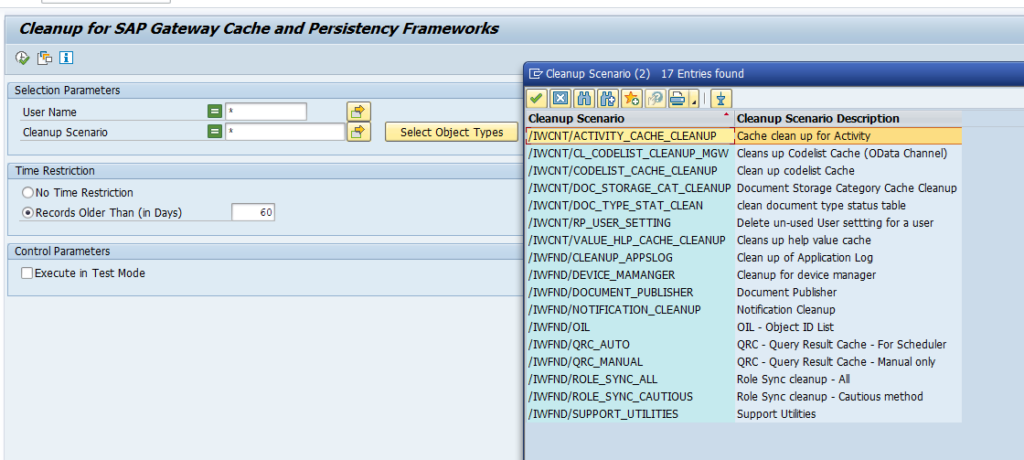Select the Records Older Than radio button
The width and height of the screenshot is (1024, 460).
tap(27, 213)
